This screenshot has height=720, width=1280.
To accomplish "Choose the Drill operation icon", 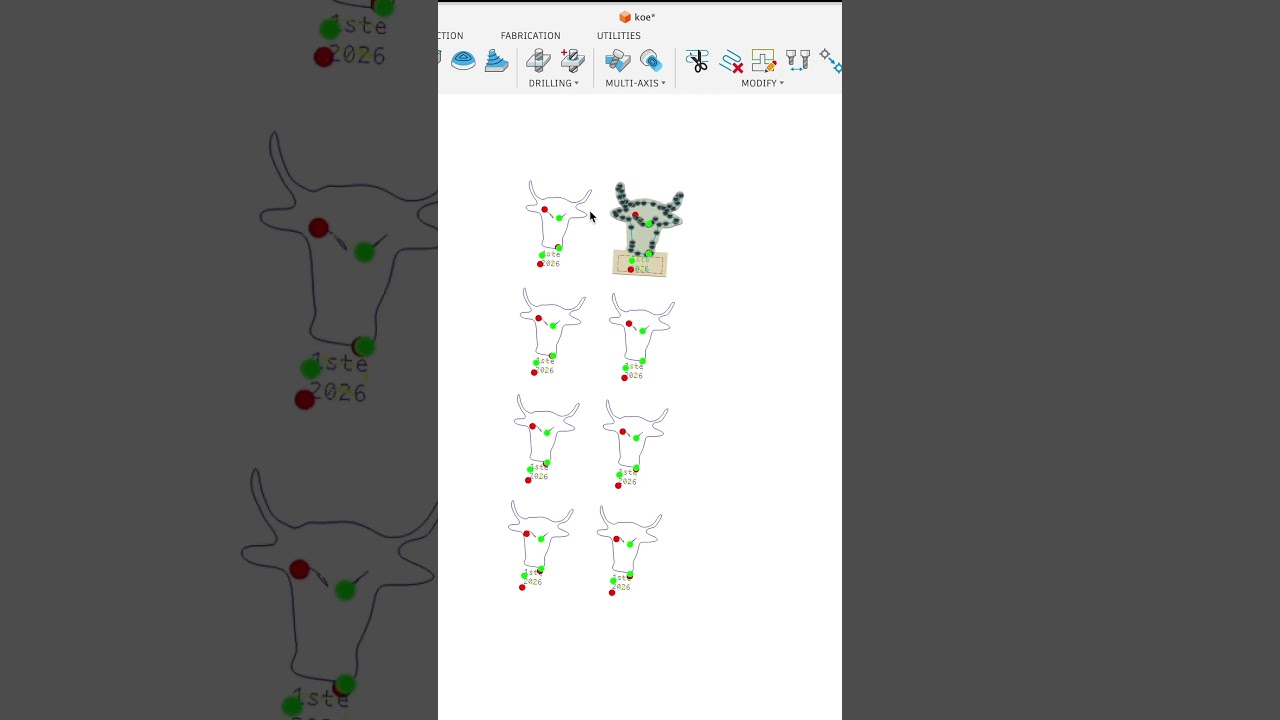I will 538,61.
